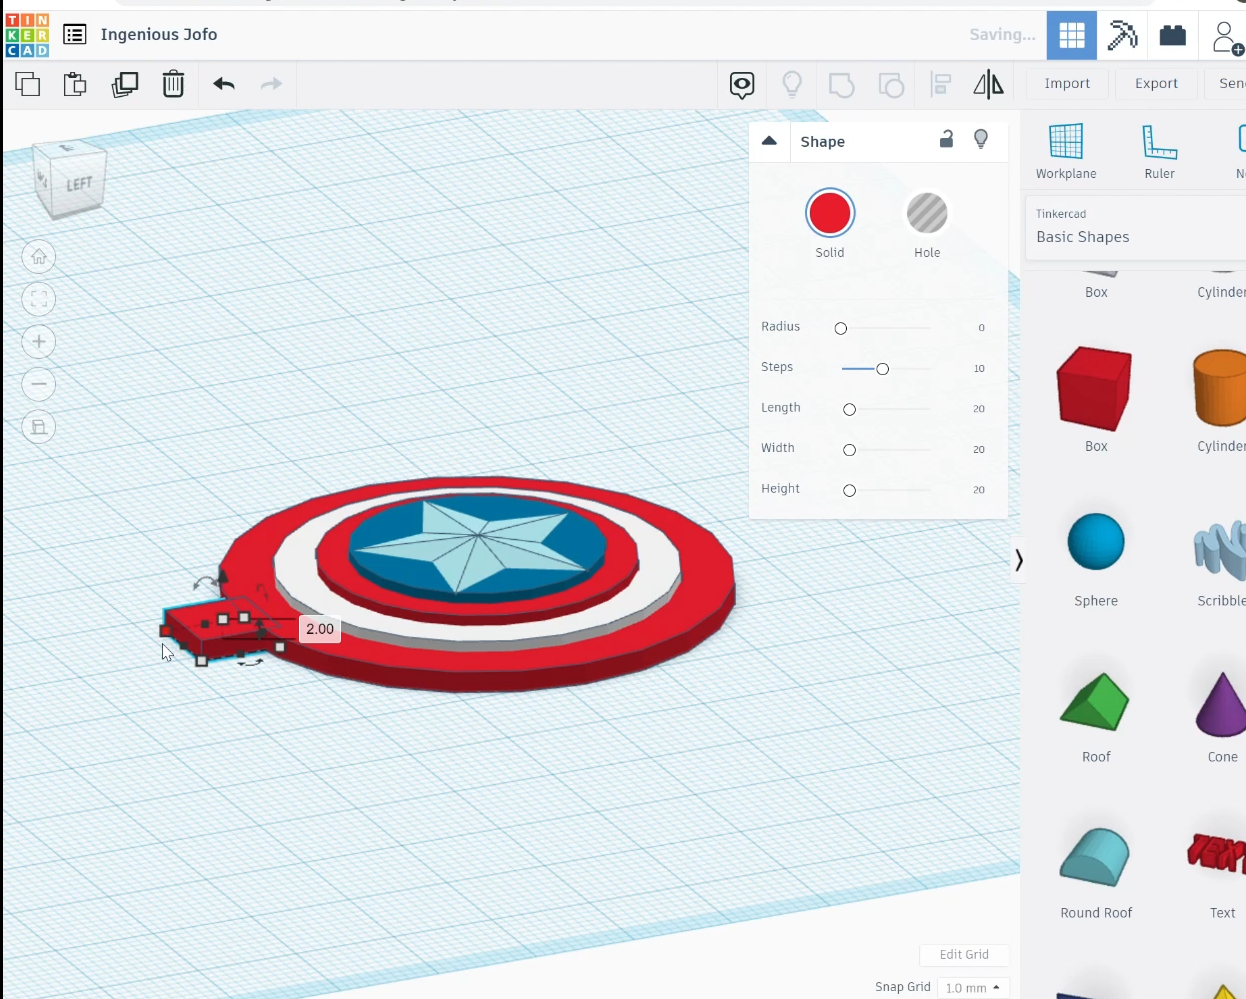Click the Duplicate and repeat icon
The height and width of the screenshot is (999, 1246).
click(125, 84)
